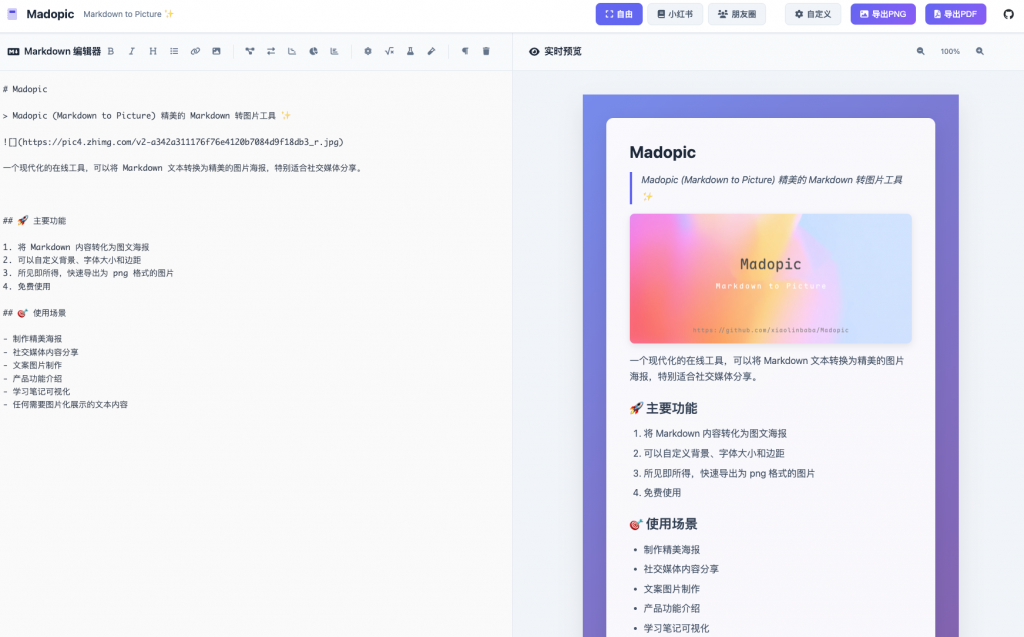
Task: Click the two opposing arrows toolbar icon
Action: click(x=270, y=51)
